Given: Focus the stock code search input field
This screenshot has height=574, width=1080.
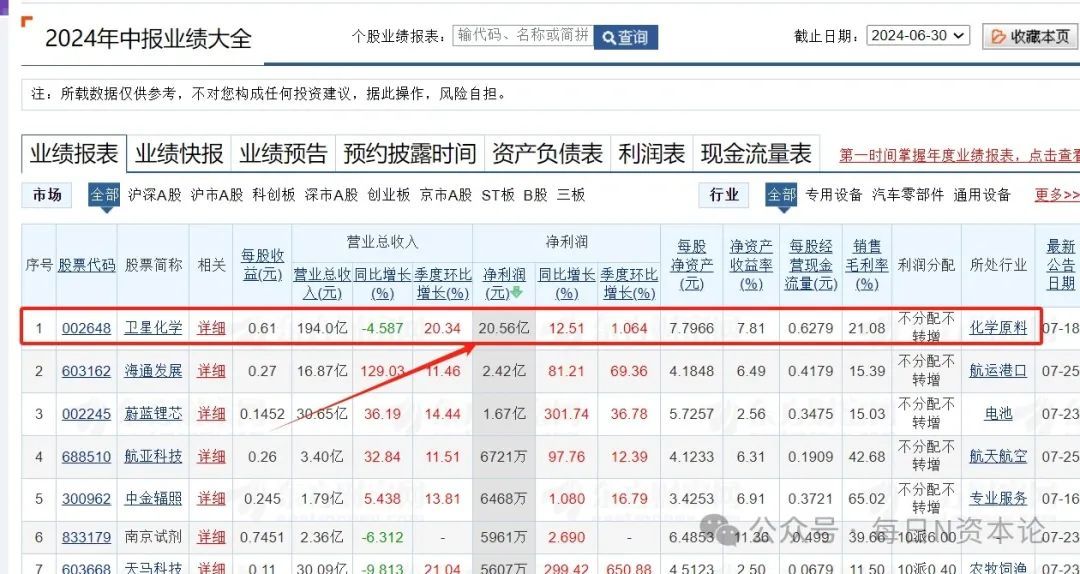Looking at the screenshot, I should coord(523,36).
